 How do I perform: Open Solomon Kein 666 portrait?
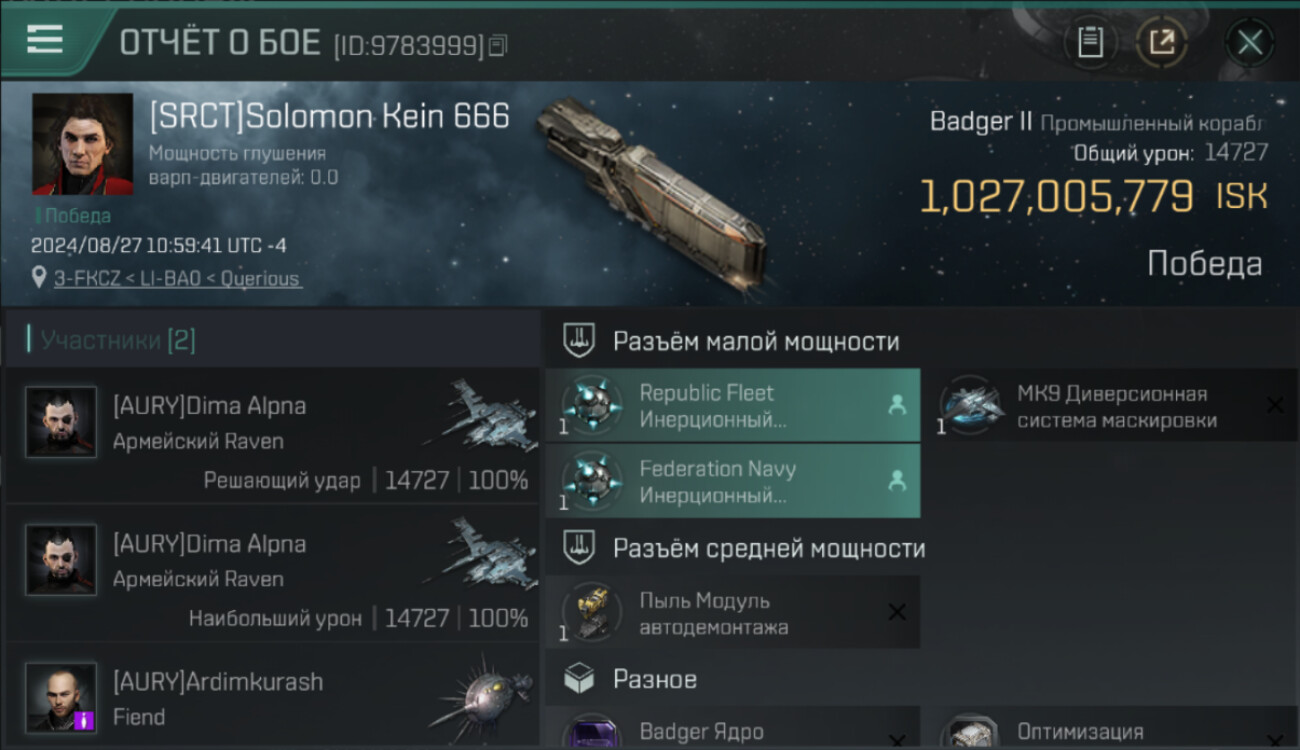[83, 143]
